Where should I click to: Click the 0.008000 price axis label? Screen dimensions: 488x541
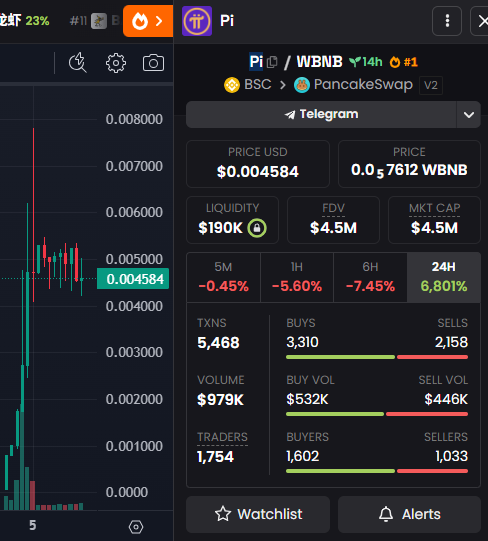(134, 119)
